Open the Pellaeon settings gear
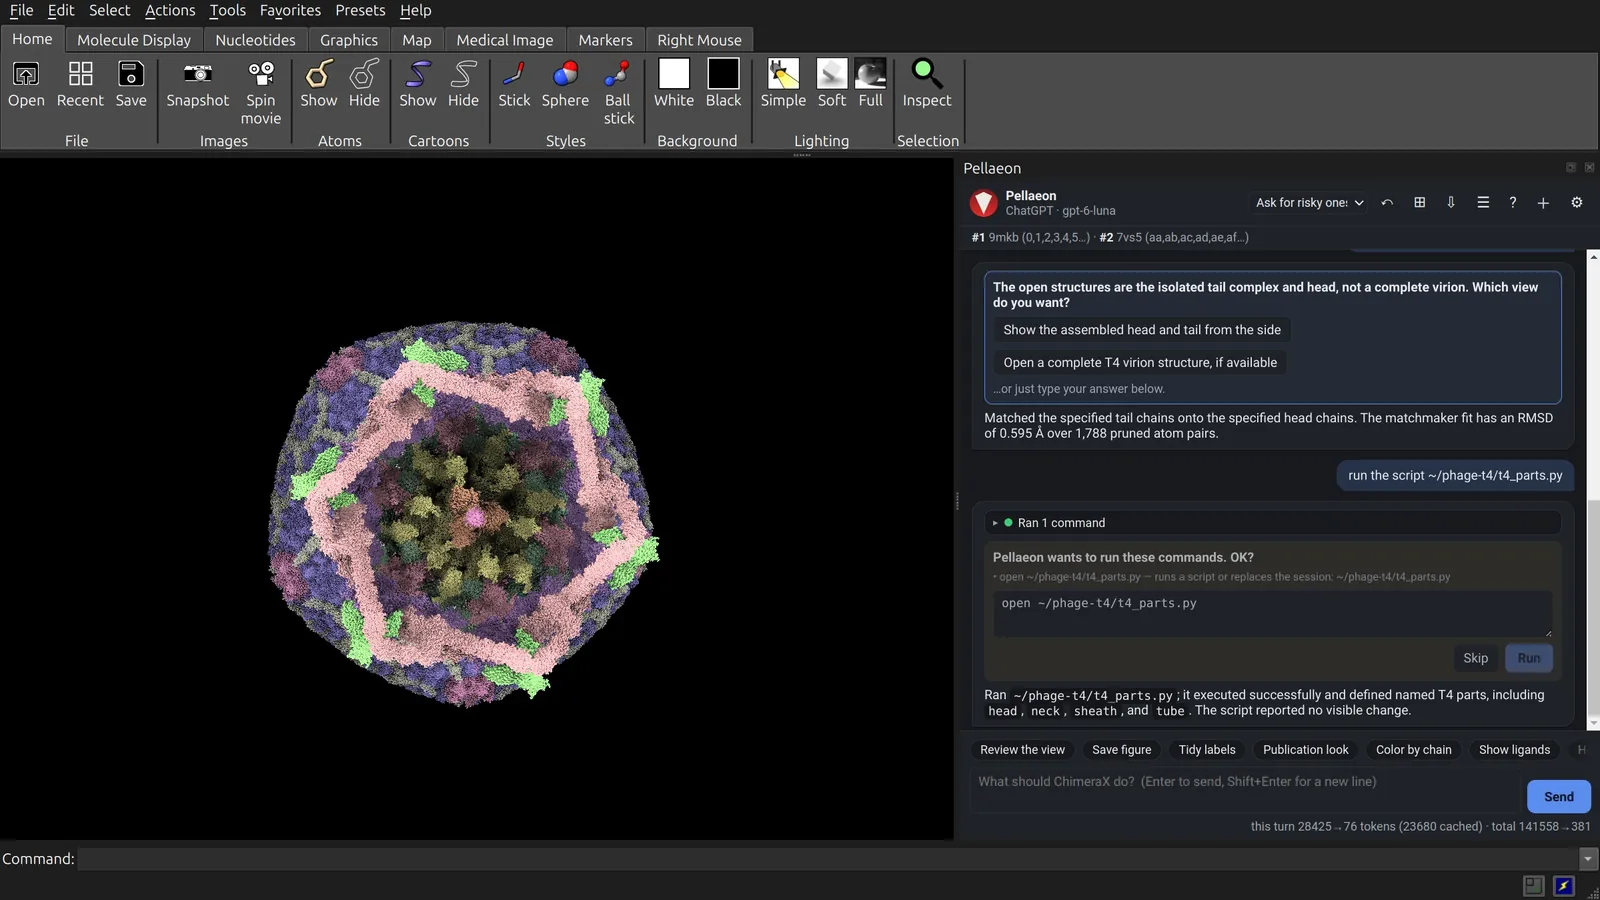This screenshot has width=1600, height=900. coord(1577,203)
